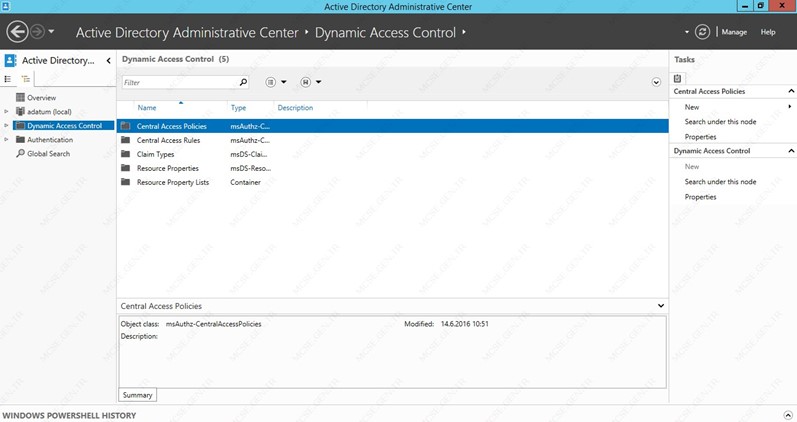This screenshot has width=797, height=422.
Task: Select Authentication node
Action: 50,140
